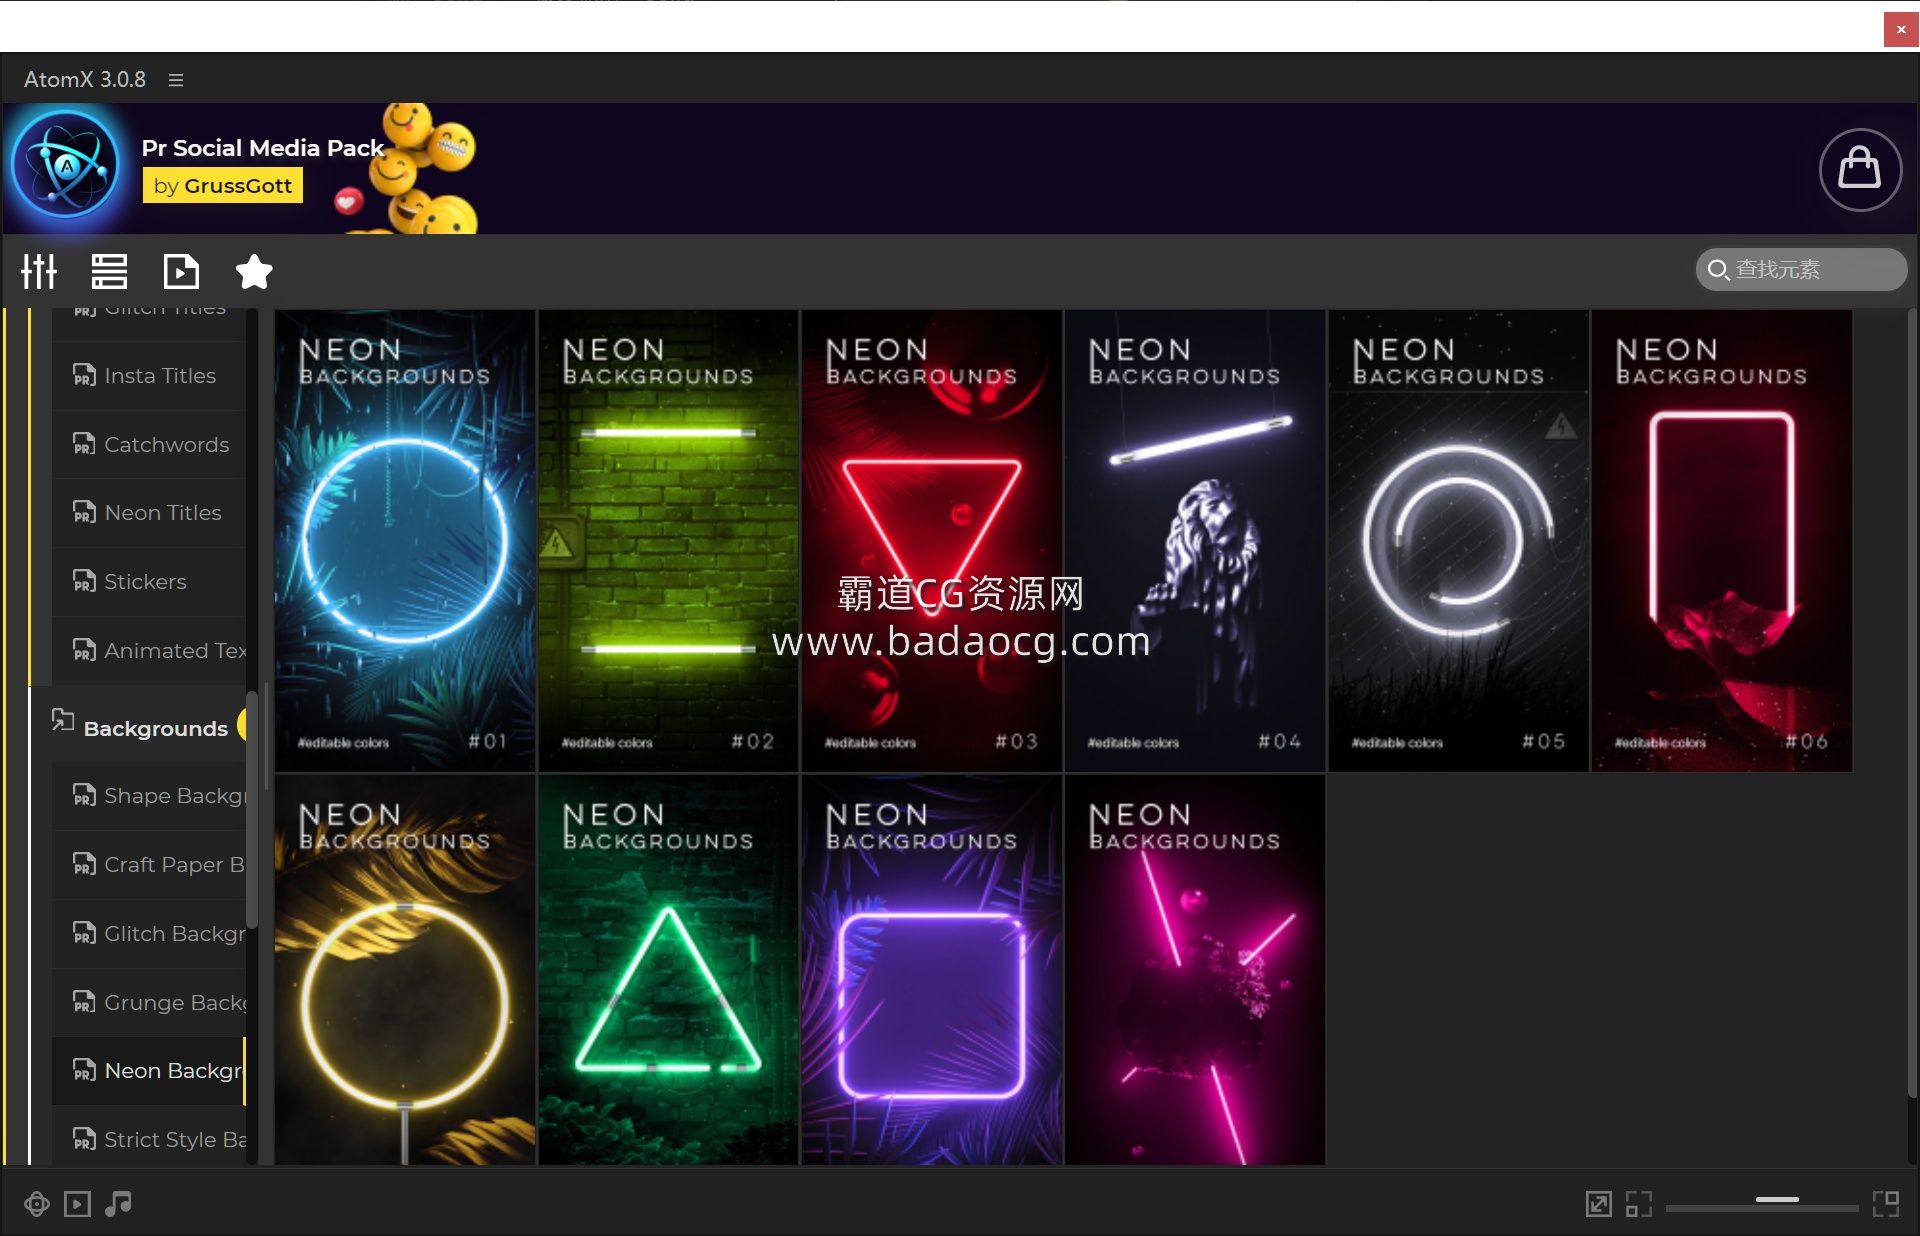Select the Insta Titles category
This screenshot has width=1920, height=1236.
149,376
